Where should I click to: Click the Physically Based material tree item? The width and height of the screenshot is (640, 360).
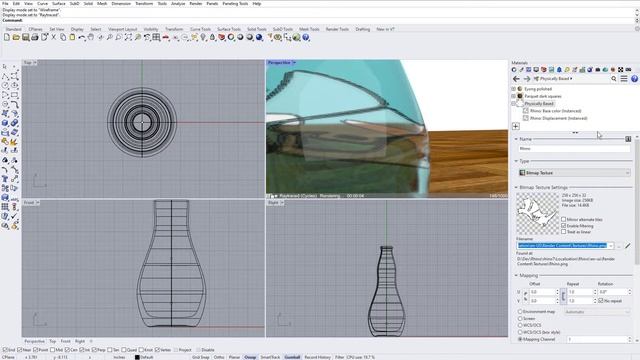pyautogui.click(x=539, y=104)
